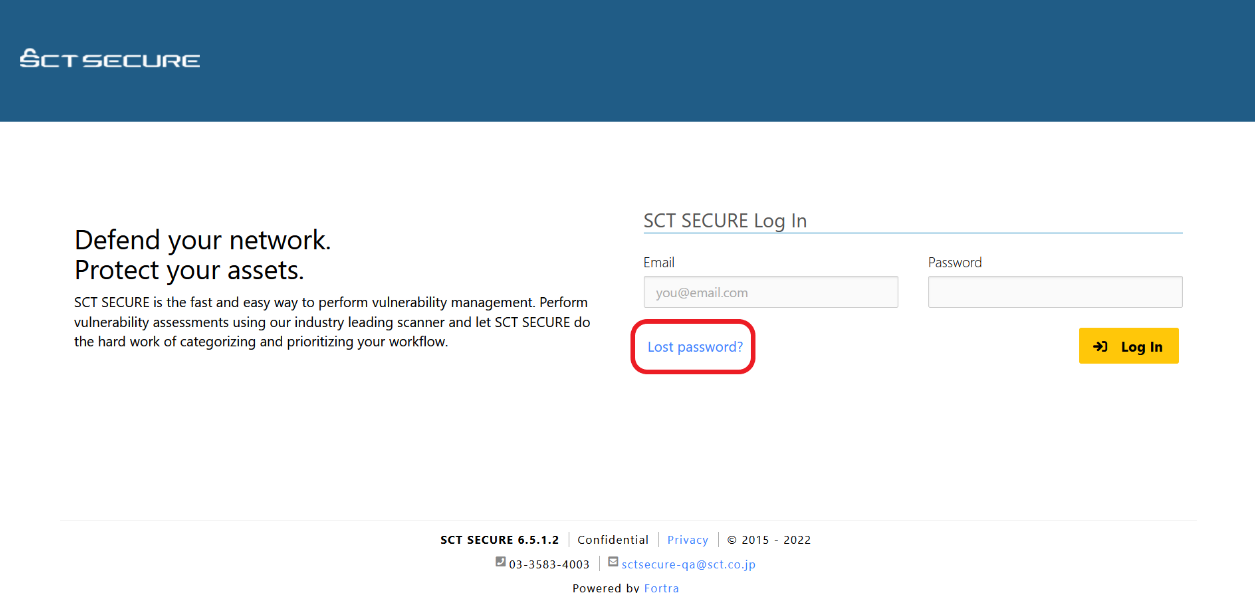The width and height of the screenshot is (1255, 593).
Task: Focus the Password input field
Action: (1055, 292)
